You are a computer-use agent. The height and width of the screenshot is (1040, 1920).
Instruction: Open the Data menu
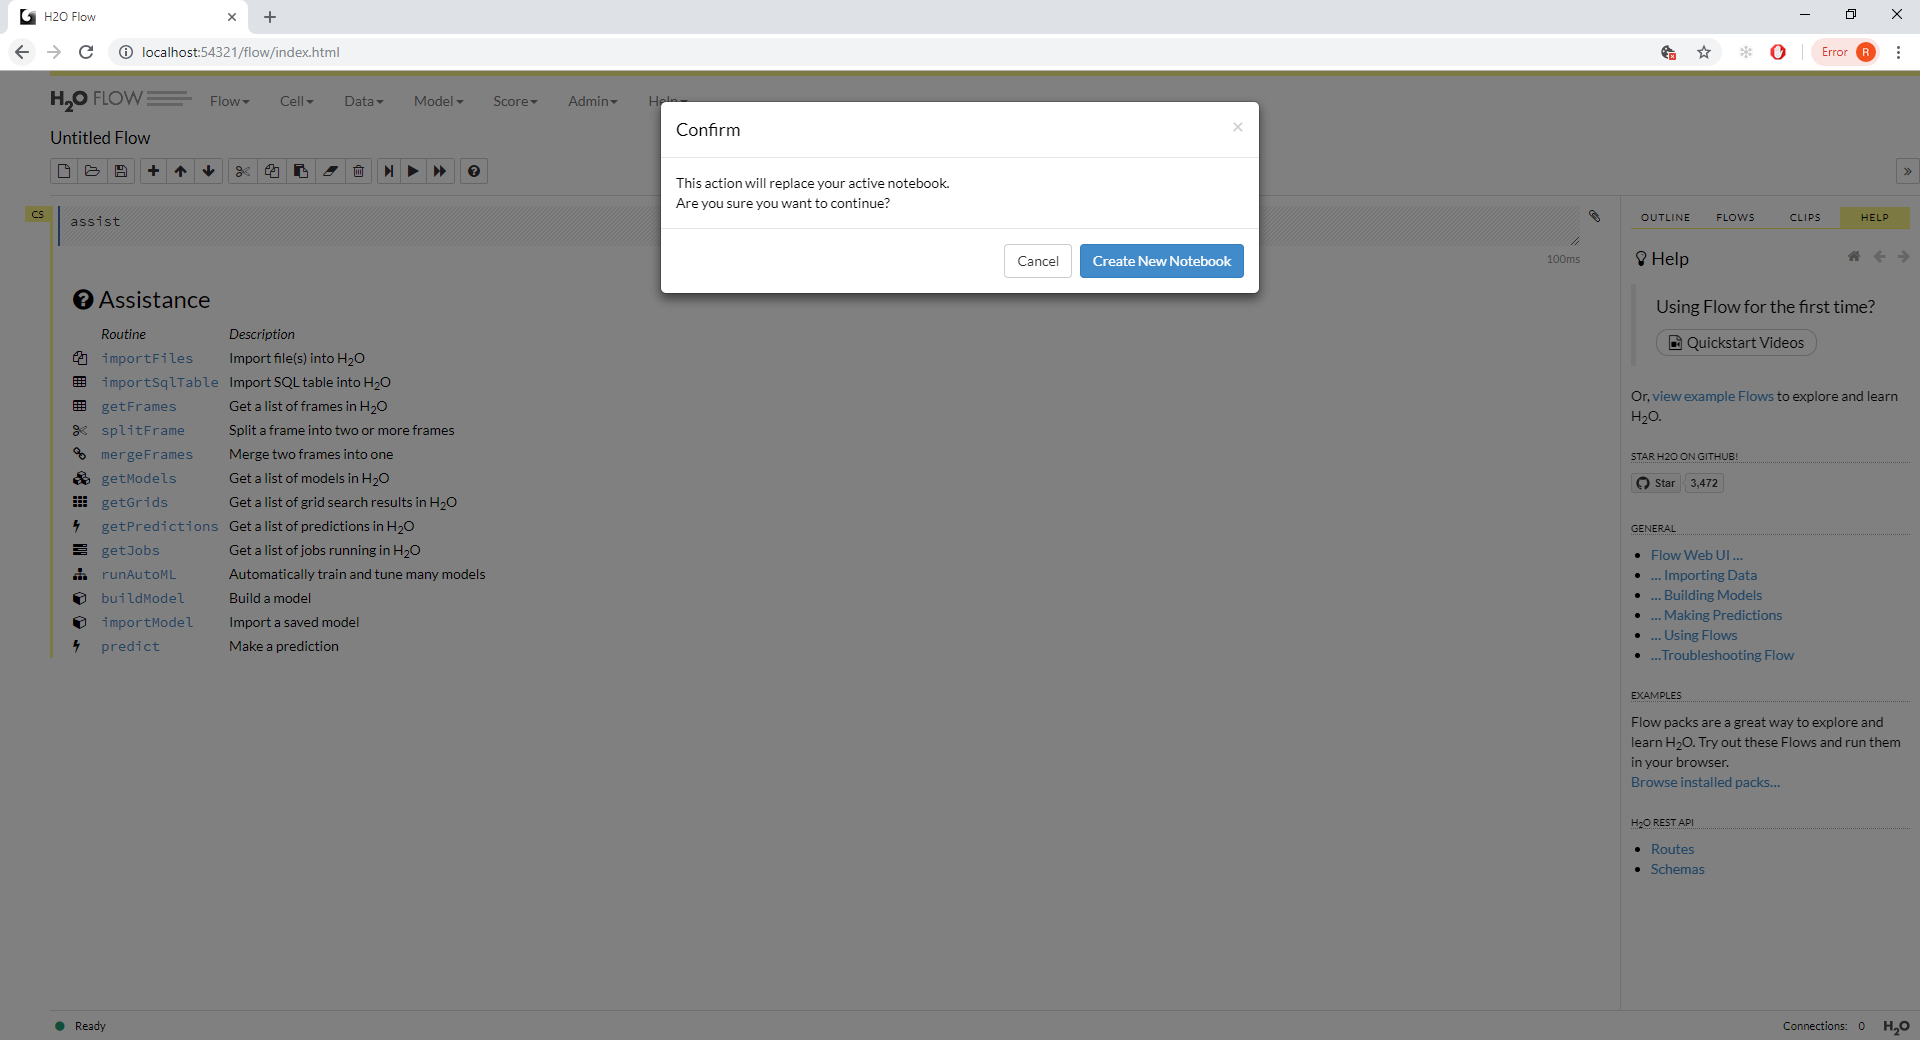[x=363, y=101]
